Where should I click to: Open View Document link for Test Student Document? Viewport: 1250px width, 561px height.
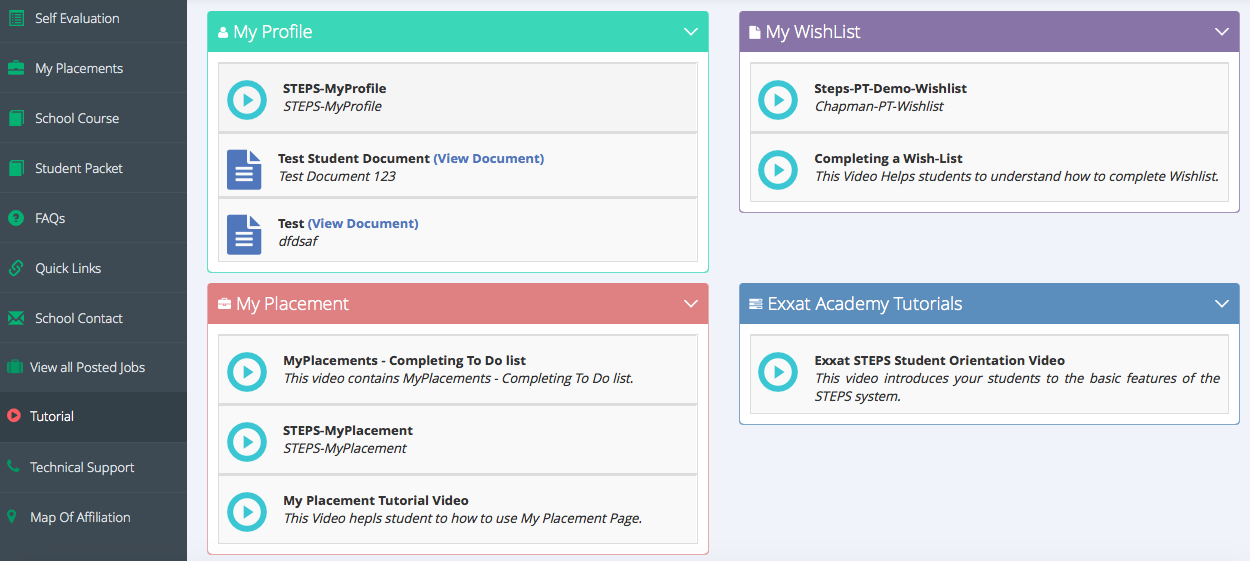point(488,158)
